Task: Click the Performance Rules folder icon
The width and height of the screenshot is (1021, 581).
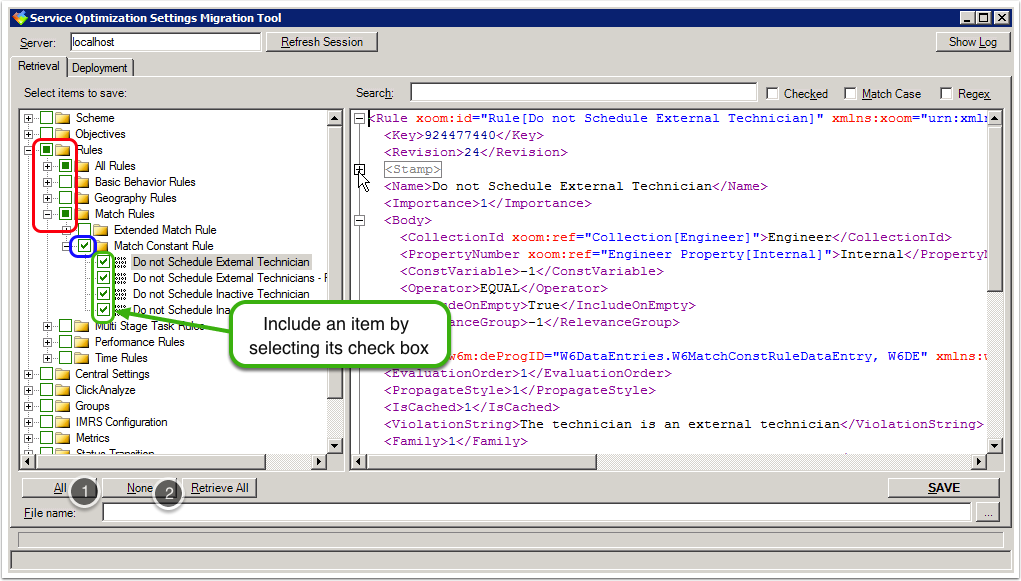Action: pyautogui.click(x=82, y=342)
